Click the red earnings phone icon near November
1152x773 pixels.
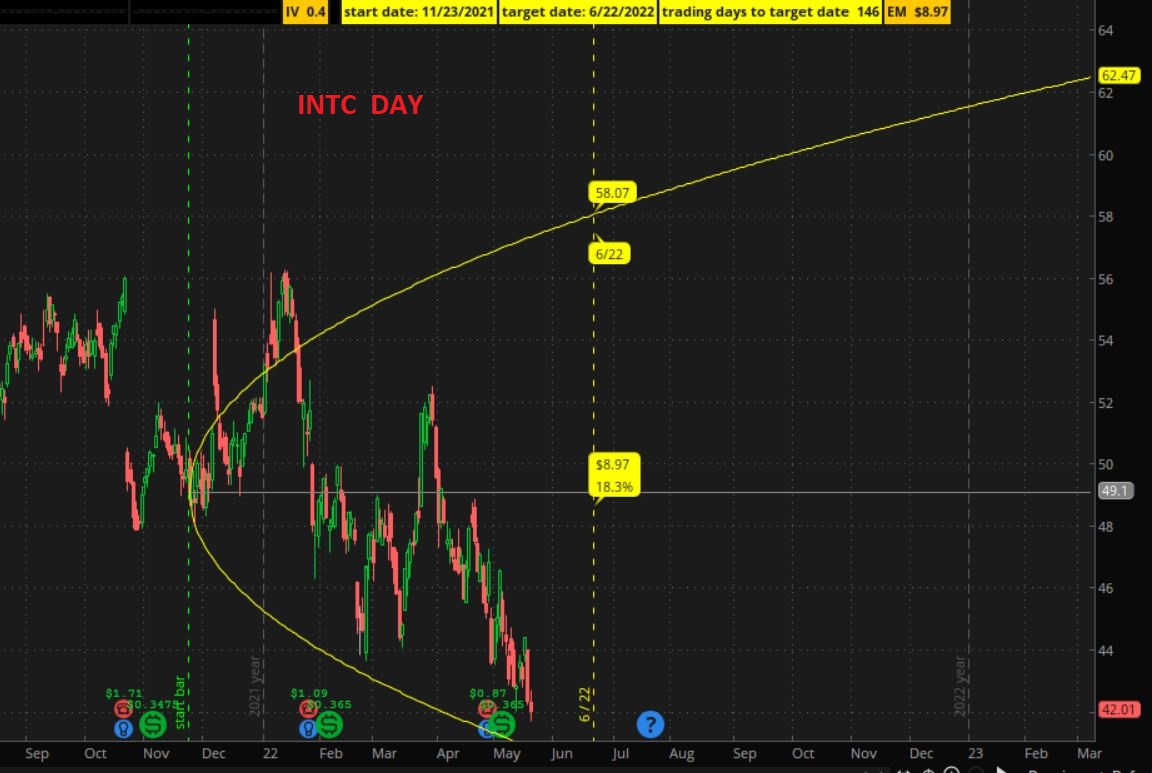pos(123,709)
